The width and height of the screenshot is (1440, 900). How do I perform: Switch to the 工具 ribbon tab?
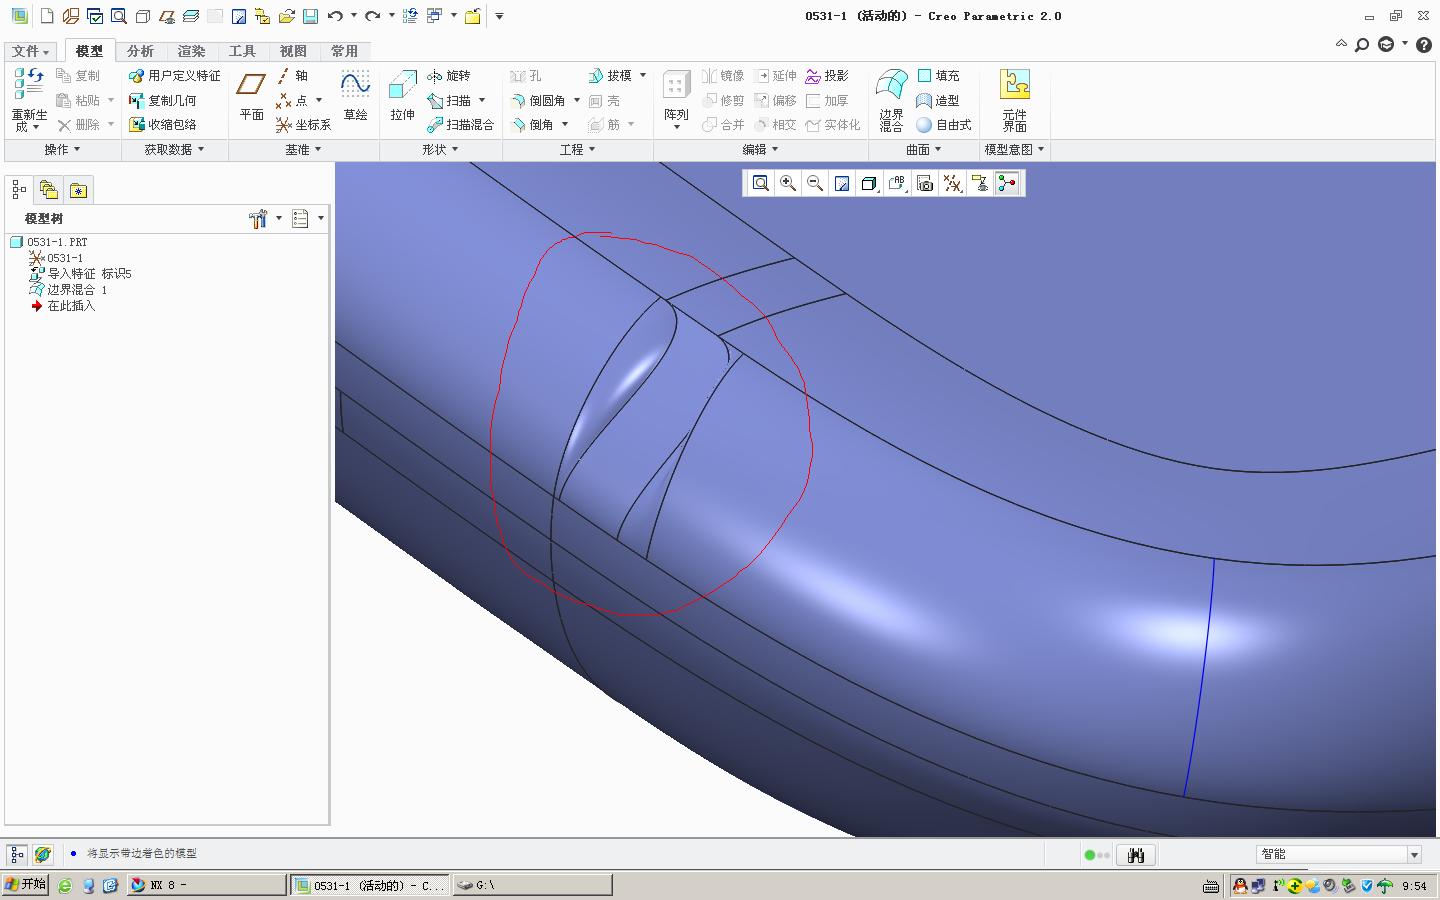pyautogui.click(x=242, y=51)
